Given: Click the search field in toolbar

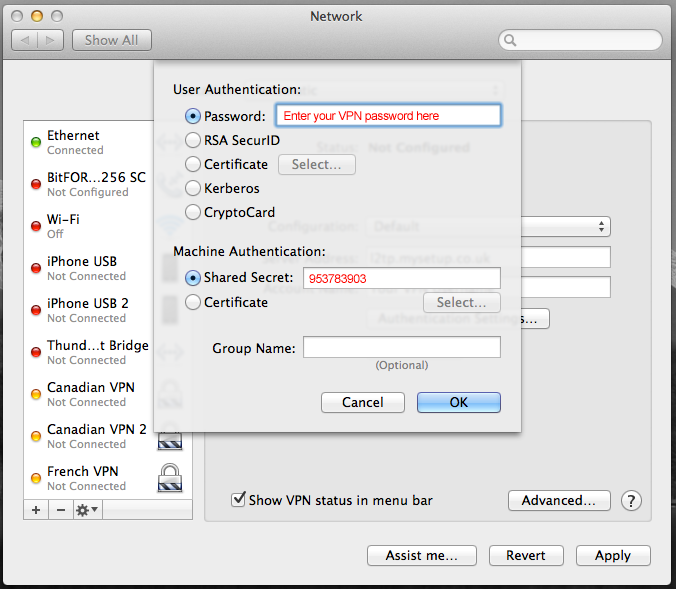Looking at the screenshot, I should [580, 40].
